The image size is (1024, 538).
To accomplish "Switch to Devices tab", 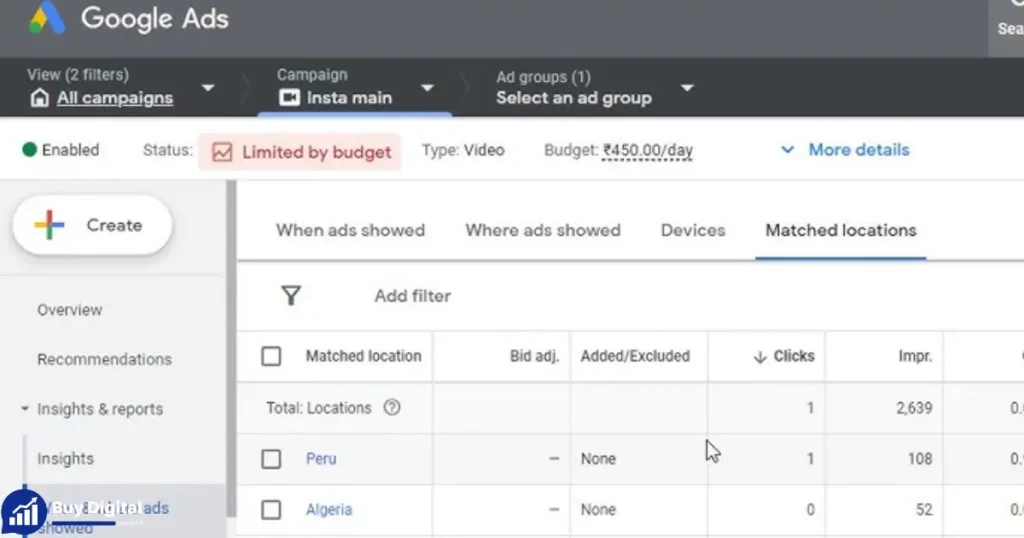I will pyautogui.click(x=693, y=230).
